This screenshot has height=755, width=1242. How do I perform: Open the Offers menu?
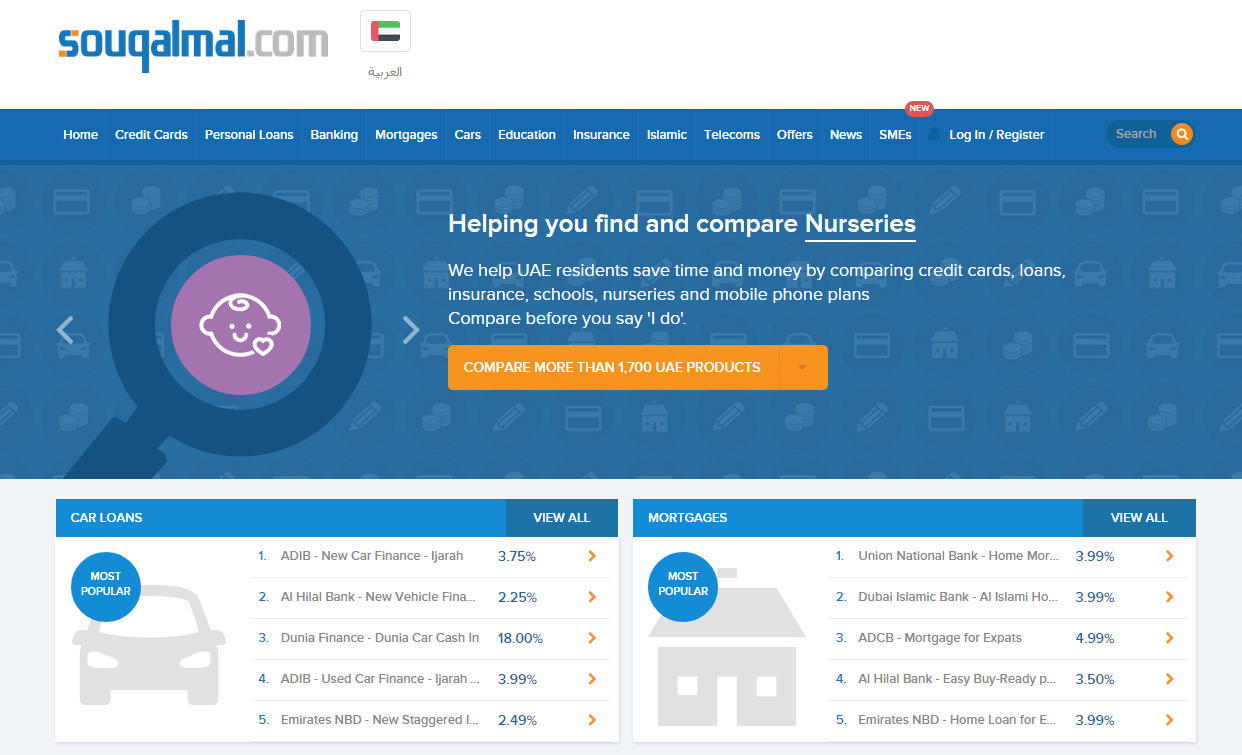tap(795, 135)
